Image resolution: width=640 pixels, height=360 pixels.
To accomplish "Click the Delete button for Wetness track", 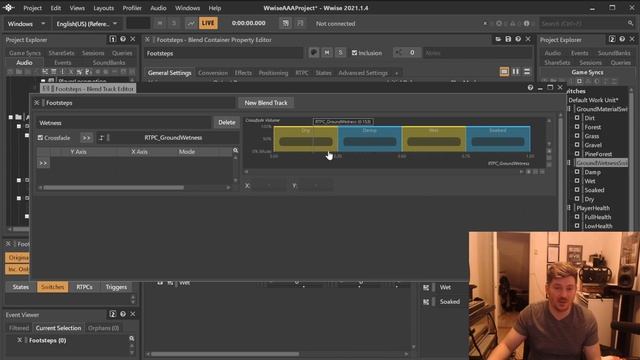I will click(227, 122).
